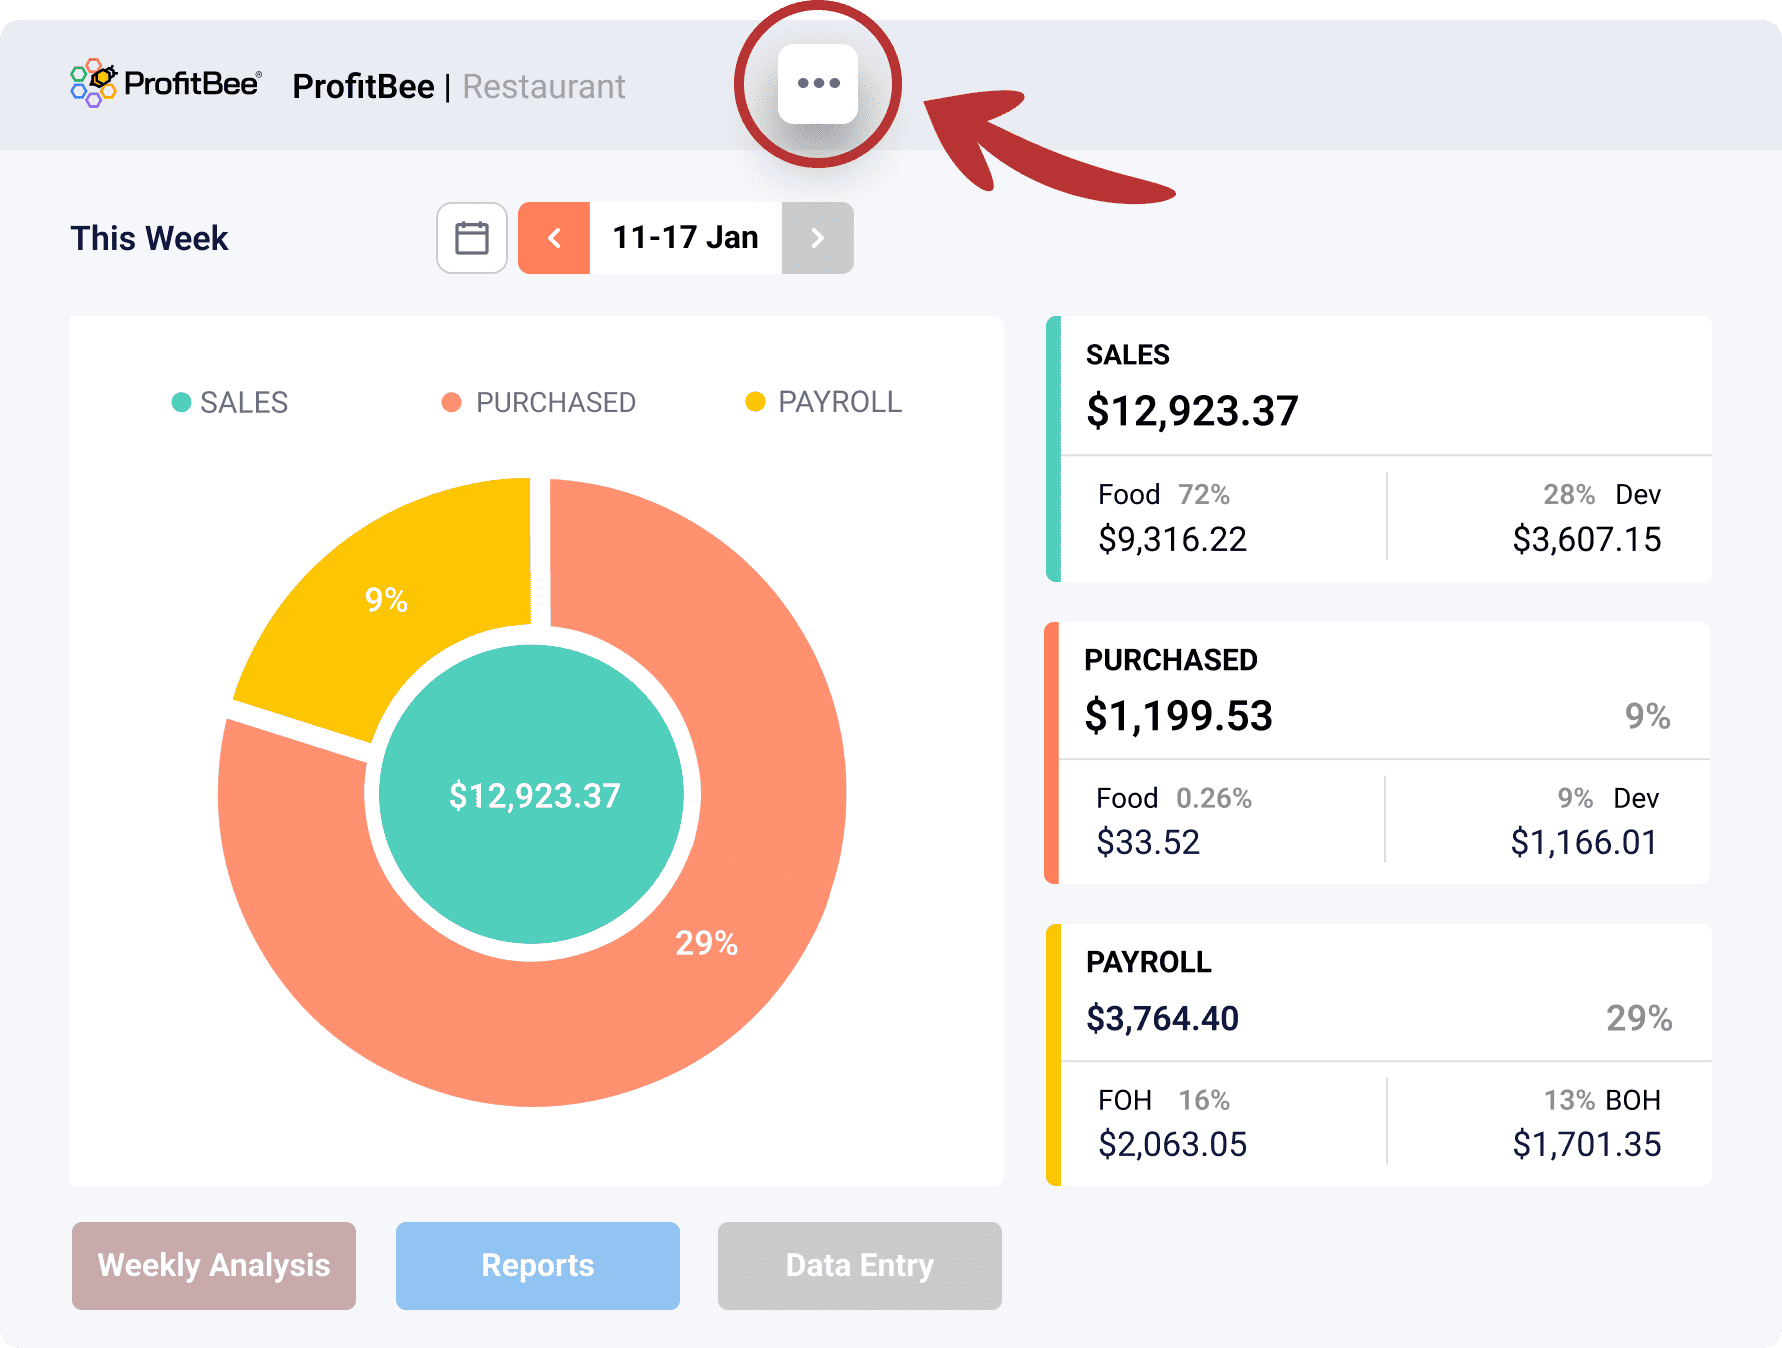Toggle the PAYROLL legend dot

pyautogui.click(x=755, y=402)
